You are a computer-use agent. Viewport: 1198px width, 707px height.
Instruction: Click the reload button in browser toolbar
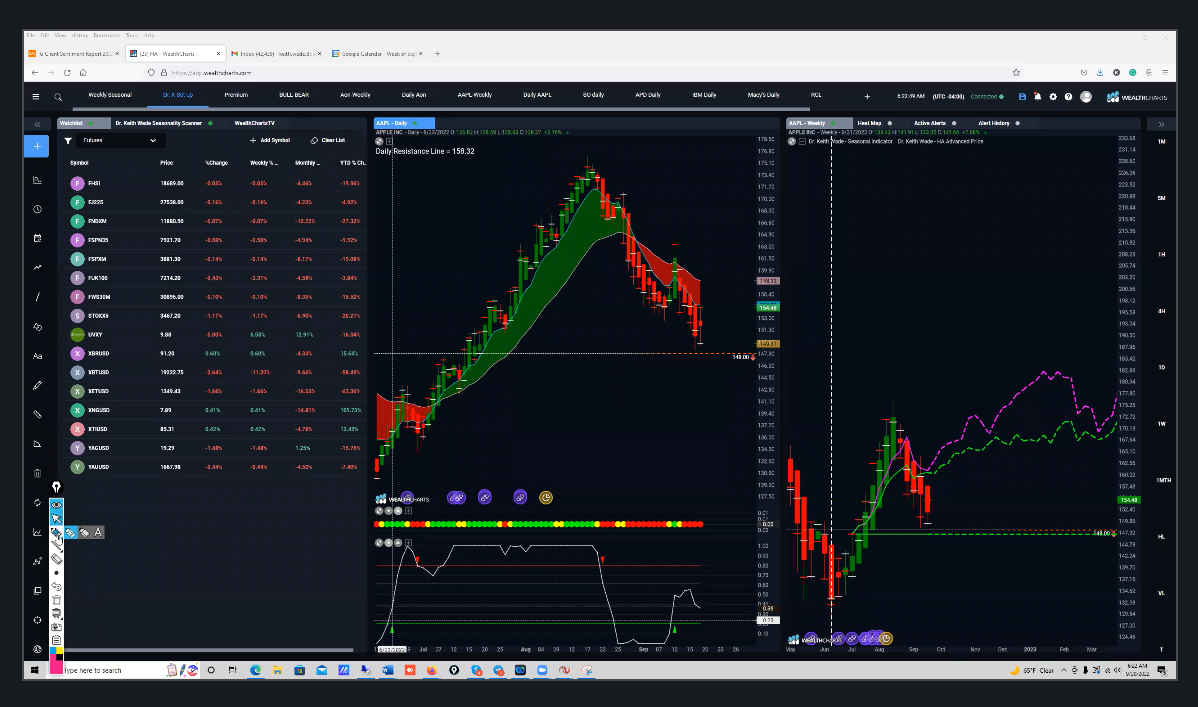[x=67, y=73]
